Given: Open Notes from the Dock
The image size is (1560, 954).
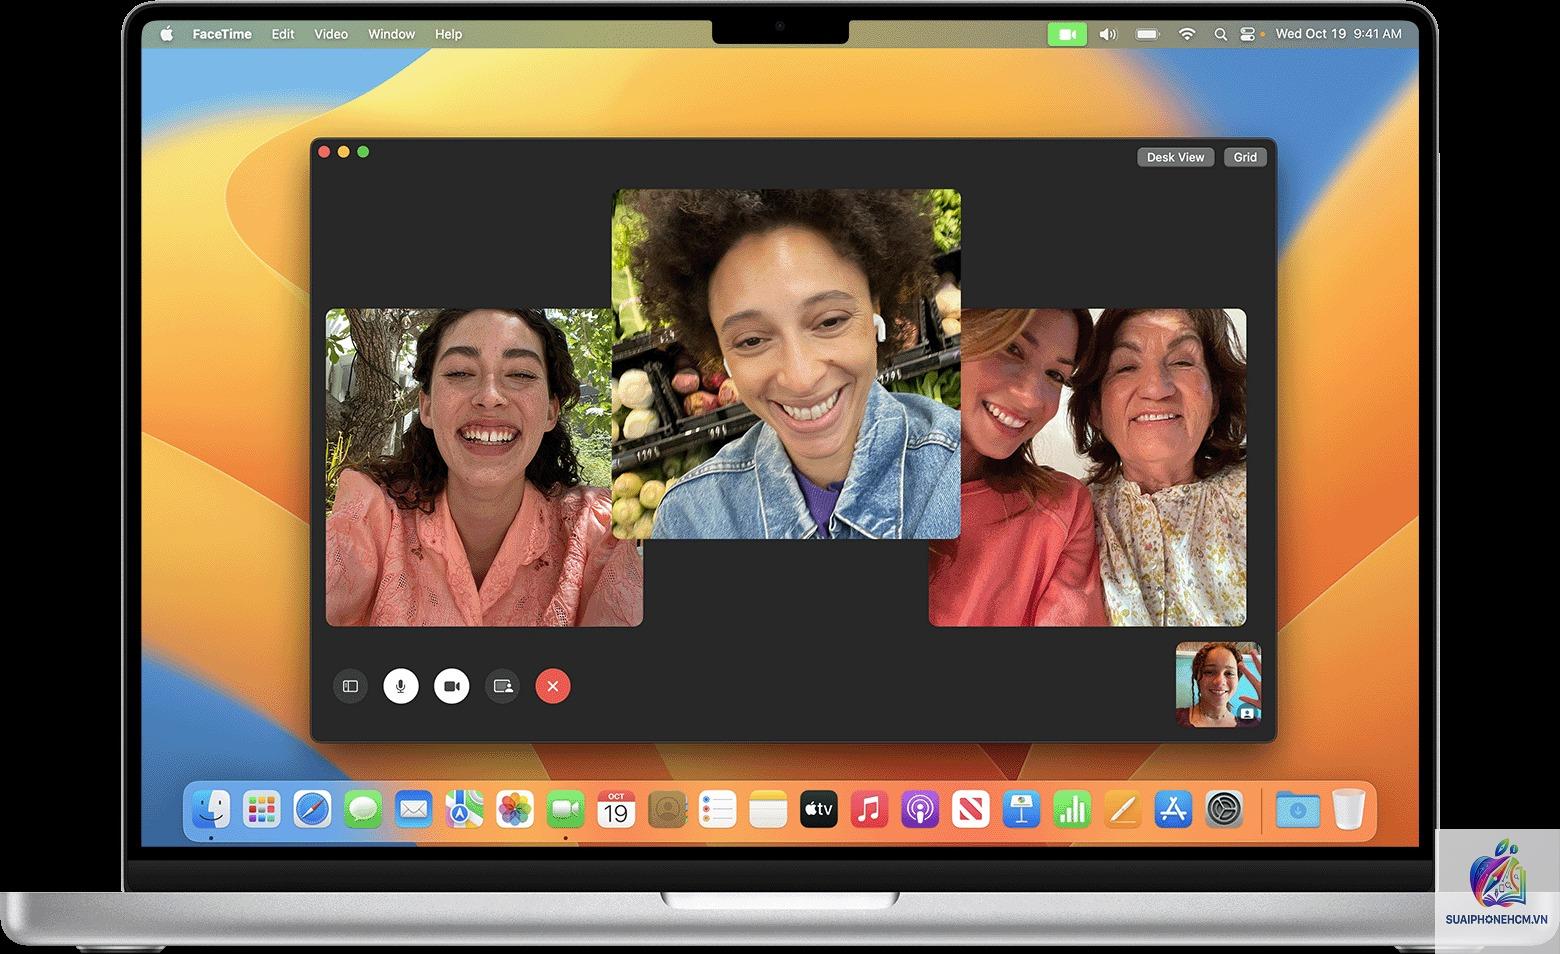Looking at the screenshot, I should (768, 809).
